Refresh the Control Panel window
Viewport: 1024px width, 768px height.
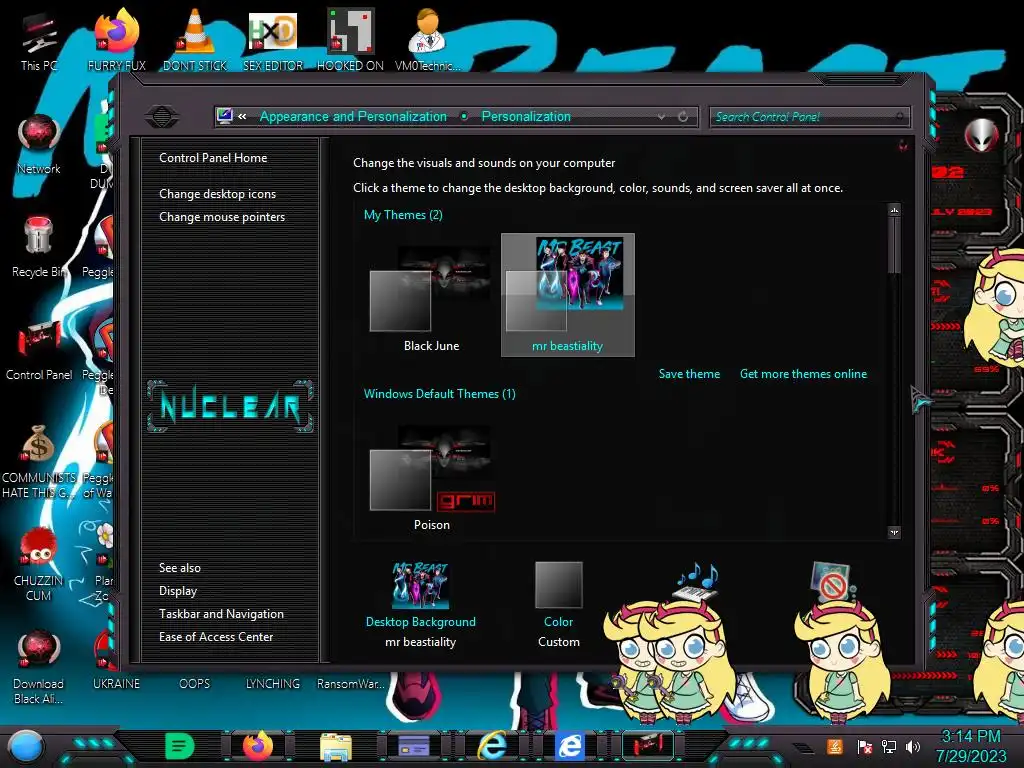[x=683, y=116]
